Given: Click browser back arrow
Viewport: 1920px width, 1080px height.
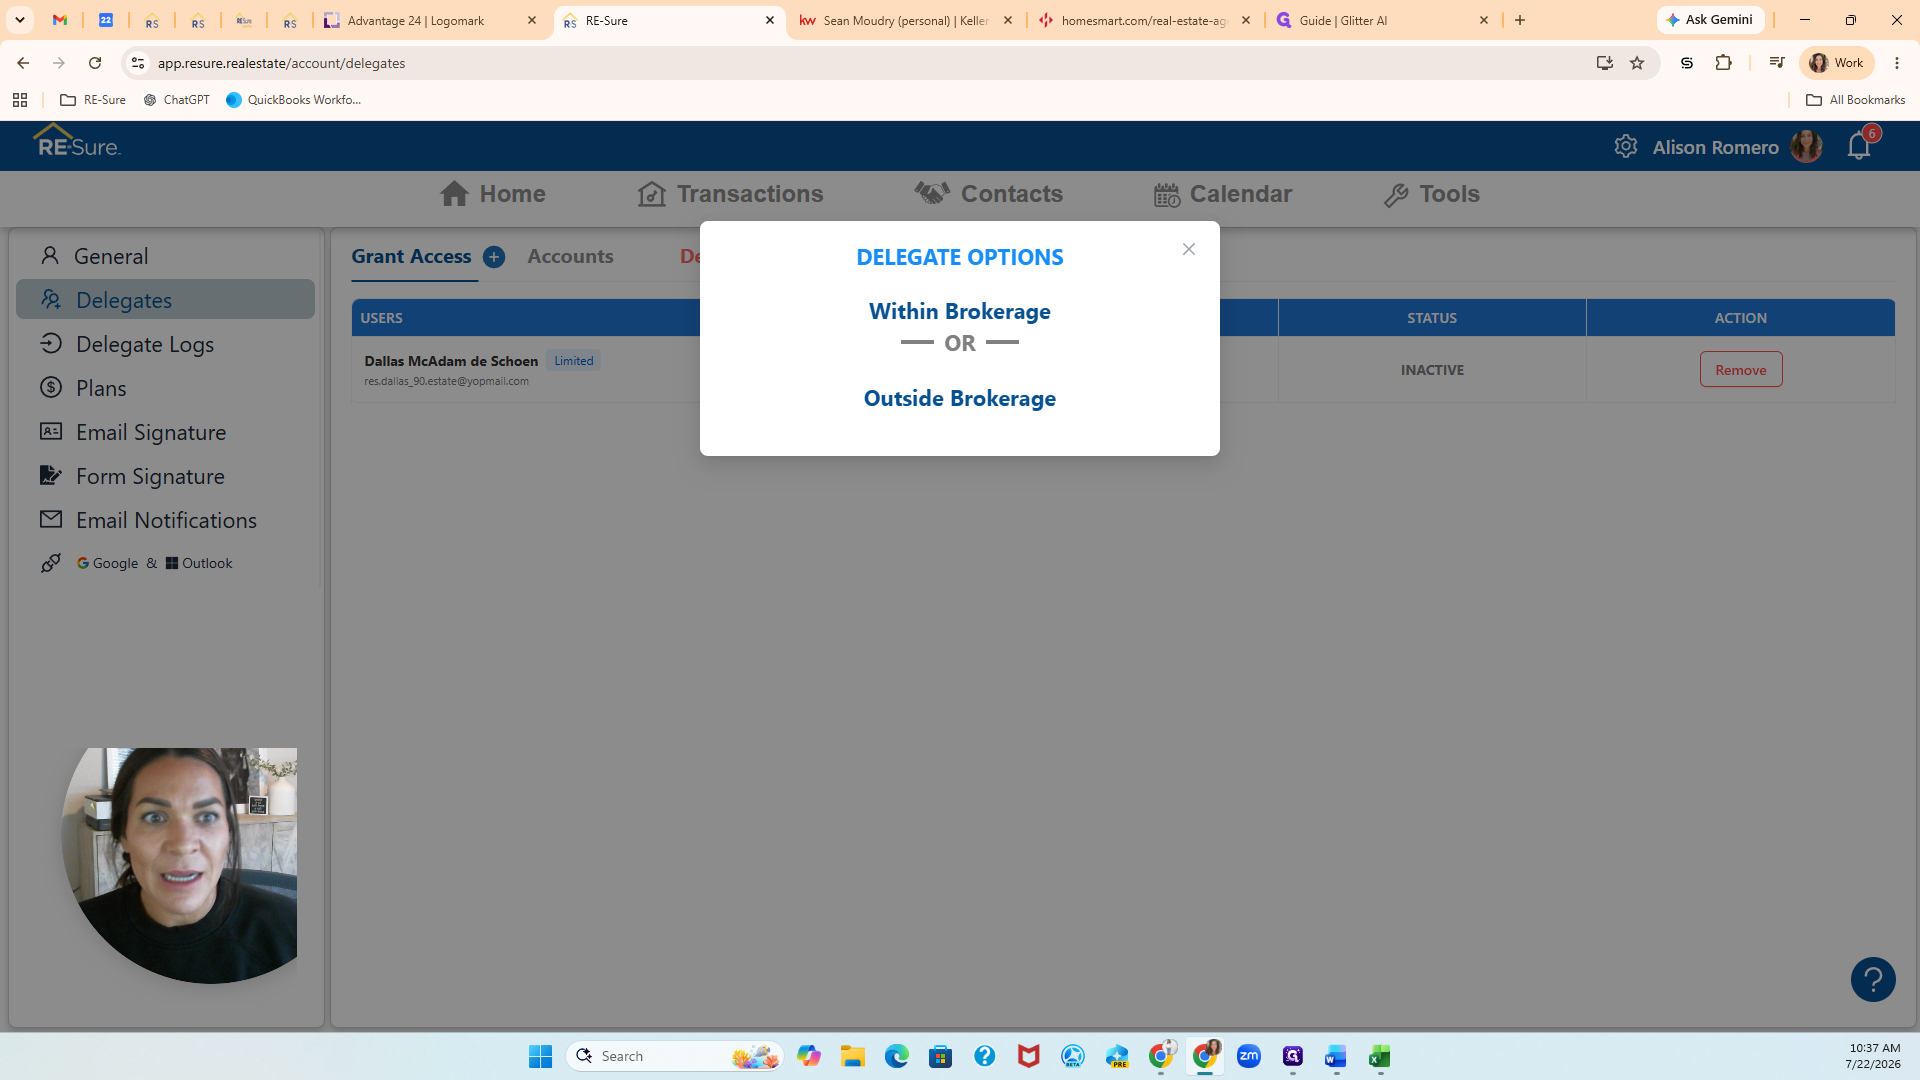Looking at the screenshot, I should 23,63.
